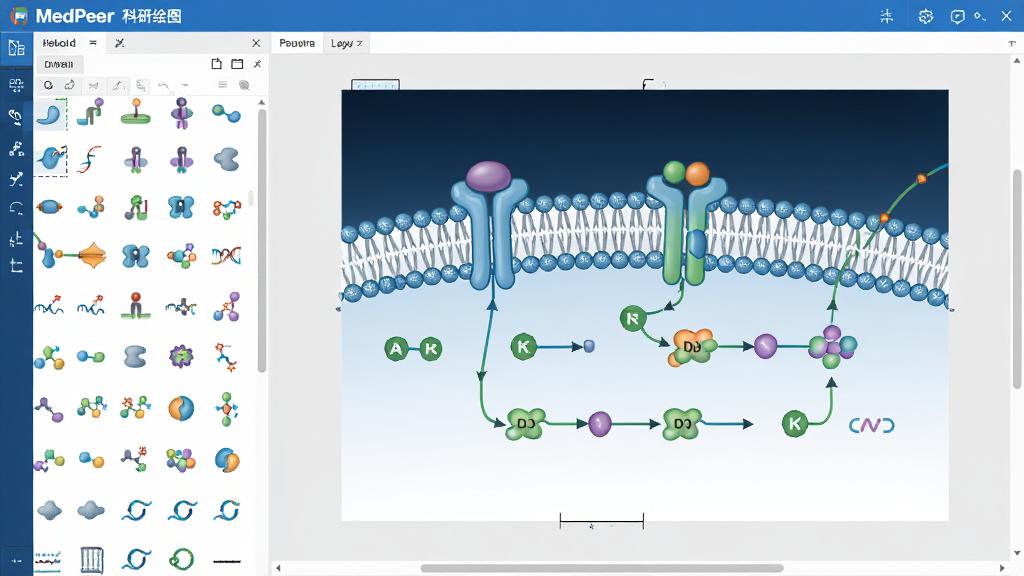The height and width of the screenshot is (576, 1024).
Task: Pick the vertical bars gate shape
Action: tap(91, 560)
